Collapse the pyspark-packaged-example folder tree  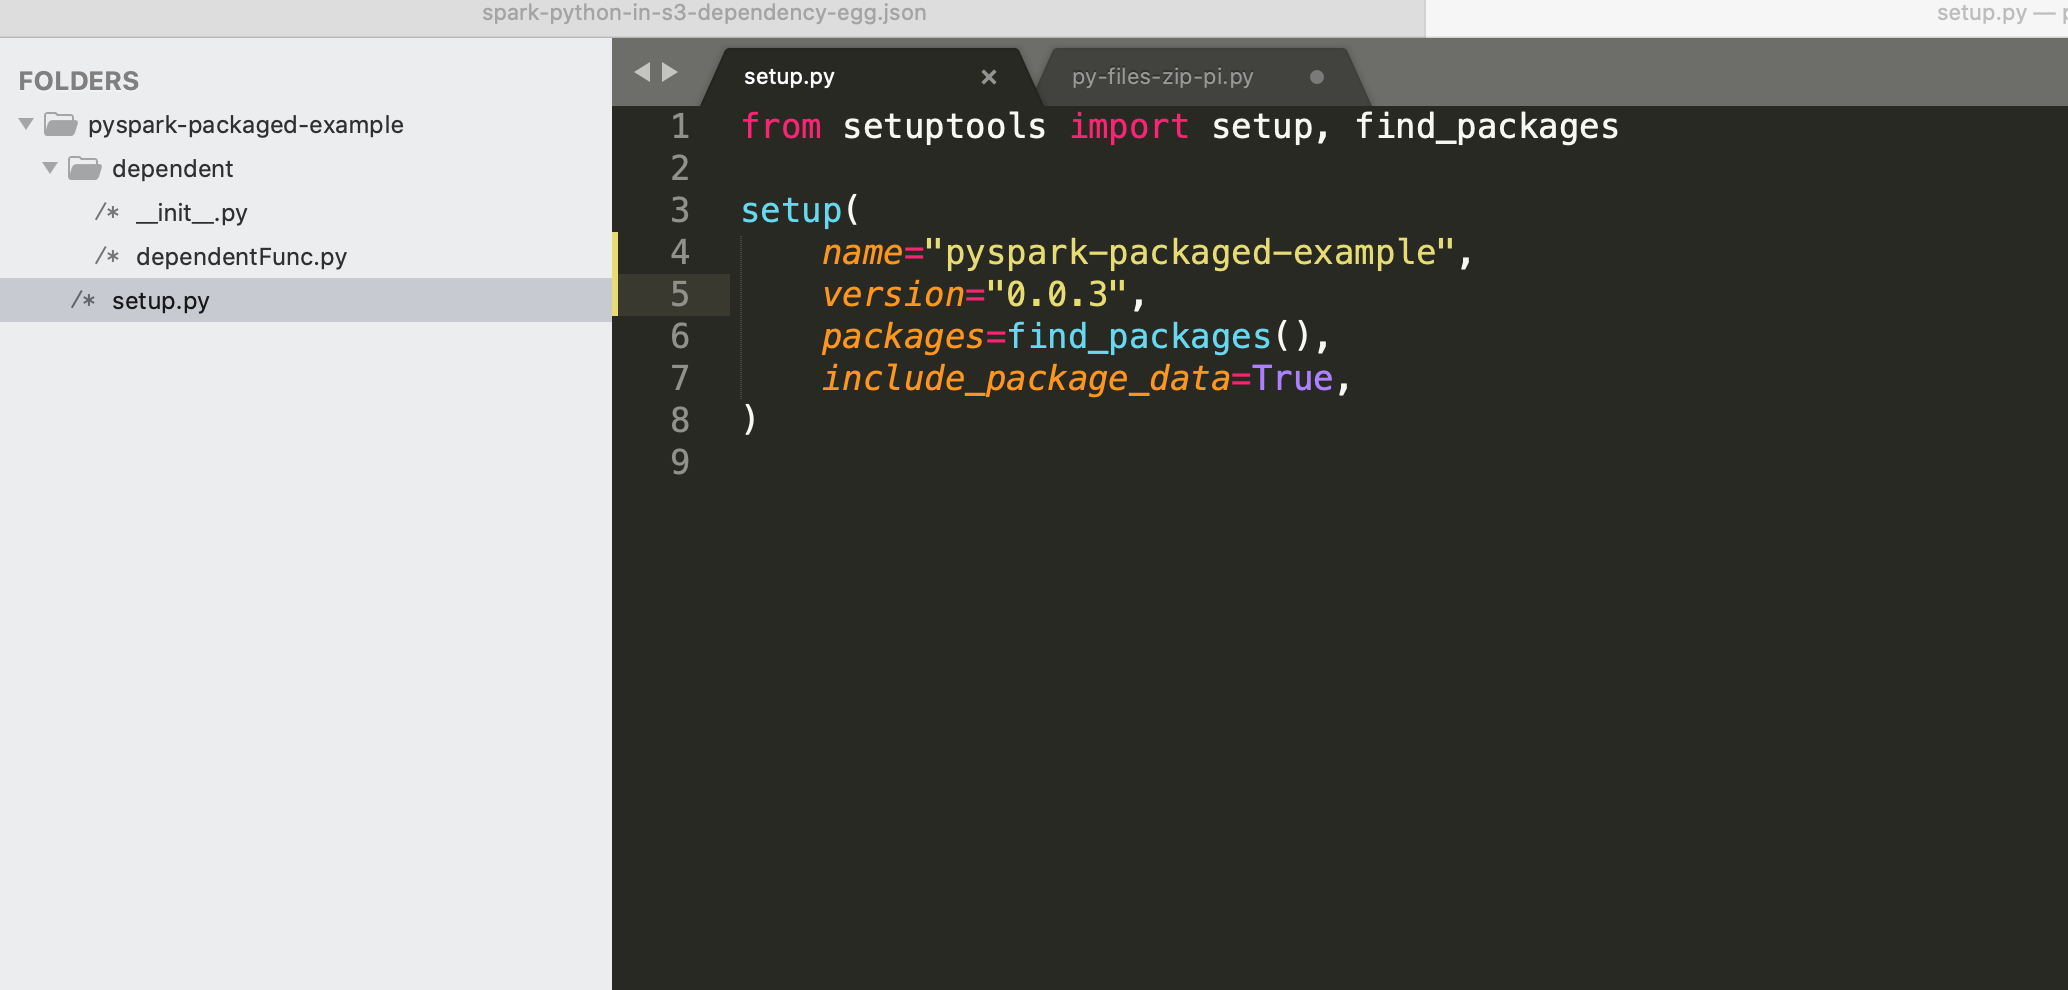27,125
